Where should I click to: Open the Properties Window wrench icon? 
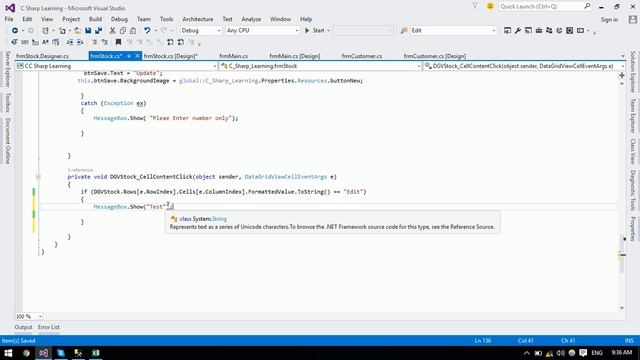518,31
